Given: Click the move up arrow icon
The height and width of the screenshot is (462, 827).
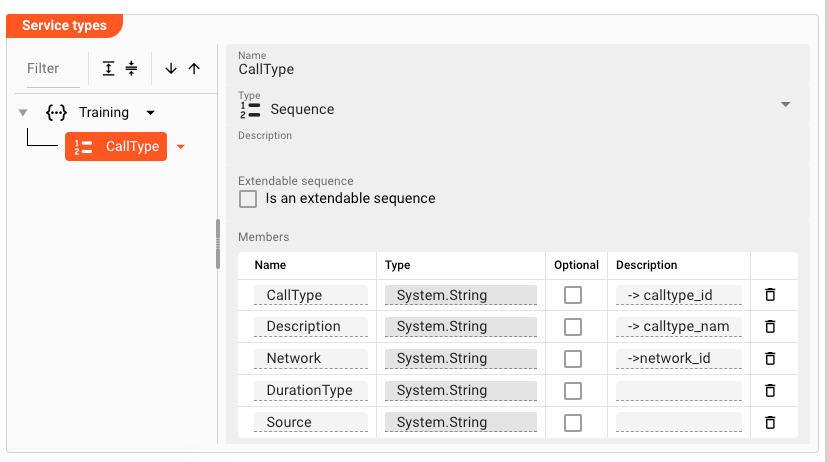Looking at the screenshot, I should [x=194, y=69].
